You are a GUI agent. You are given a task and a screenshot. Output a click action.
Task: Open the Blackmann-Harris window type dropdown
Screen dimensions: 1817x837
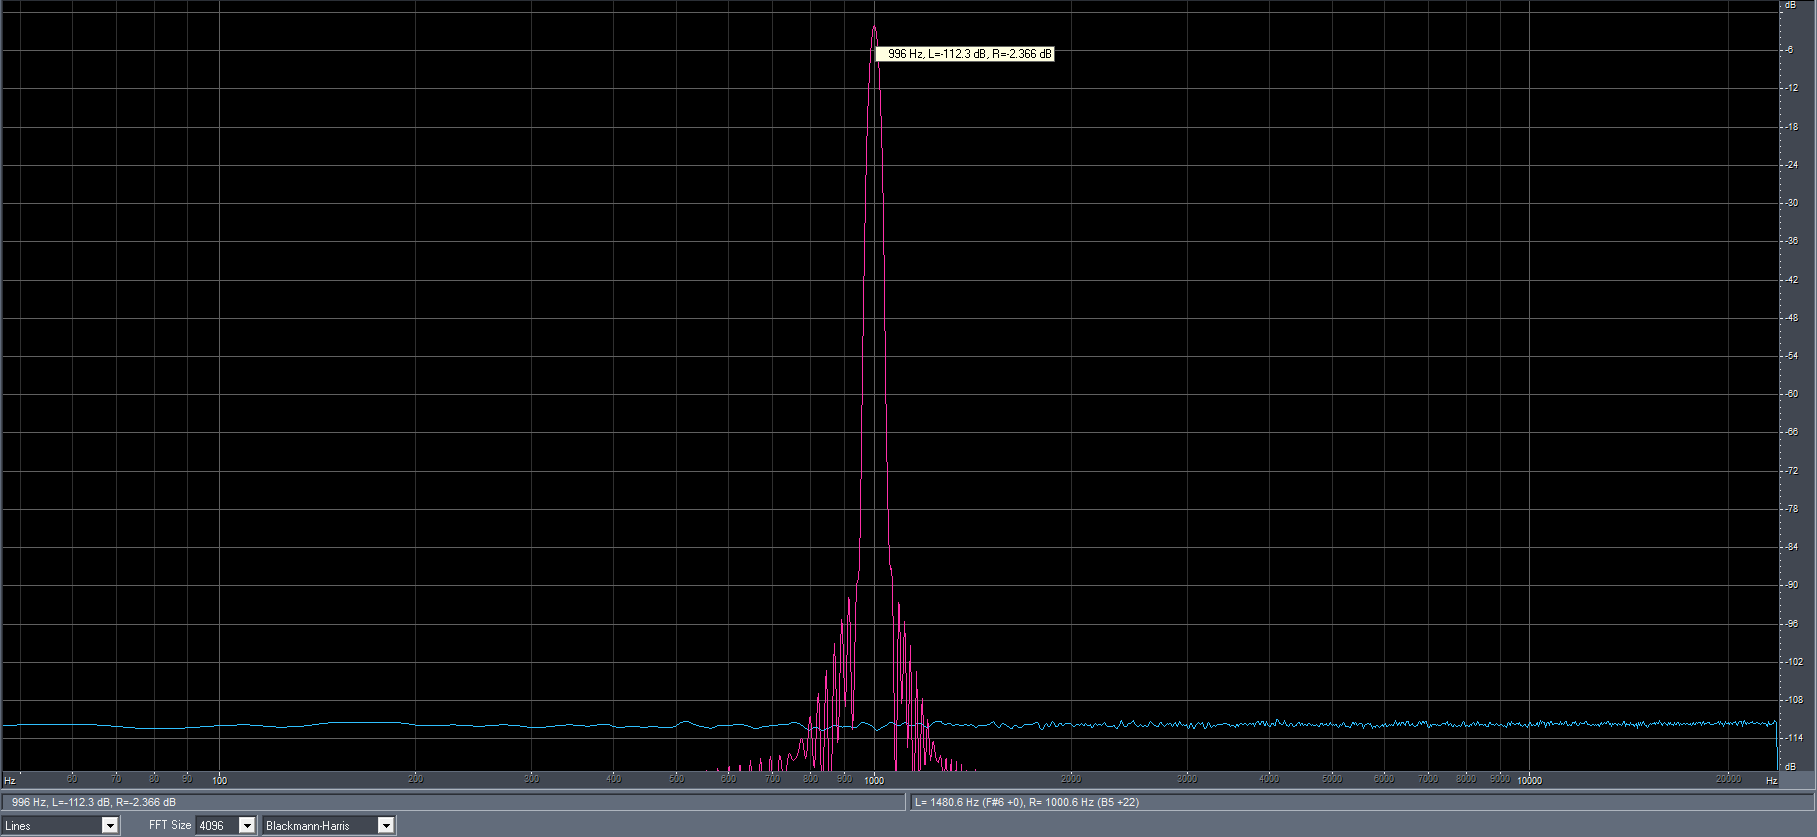pyautogui.click(x=328, y=826)
